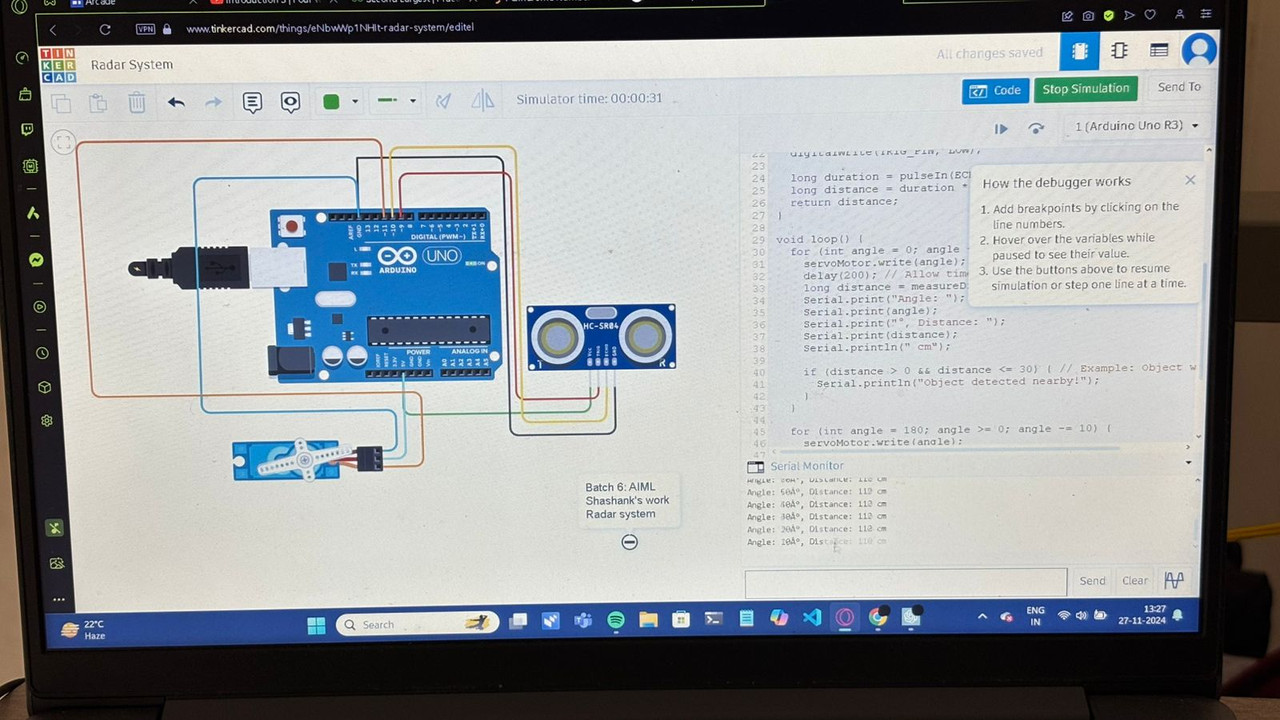Click the green wire color swatch
Screen dimensions: 1280x720
coord(331,101)
